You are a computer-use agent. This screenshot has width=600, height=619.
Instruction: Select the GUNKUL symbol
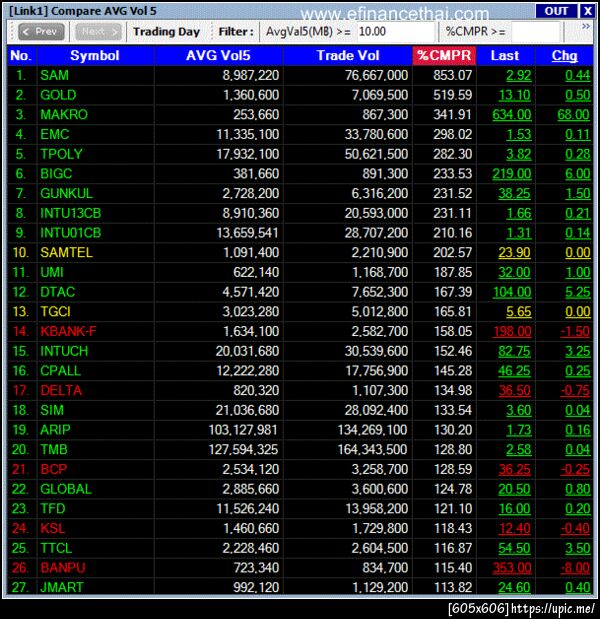click(66, 194)
